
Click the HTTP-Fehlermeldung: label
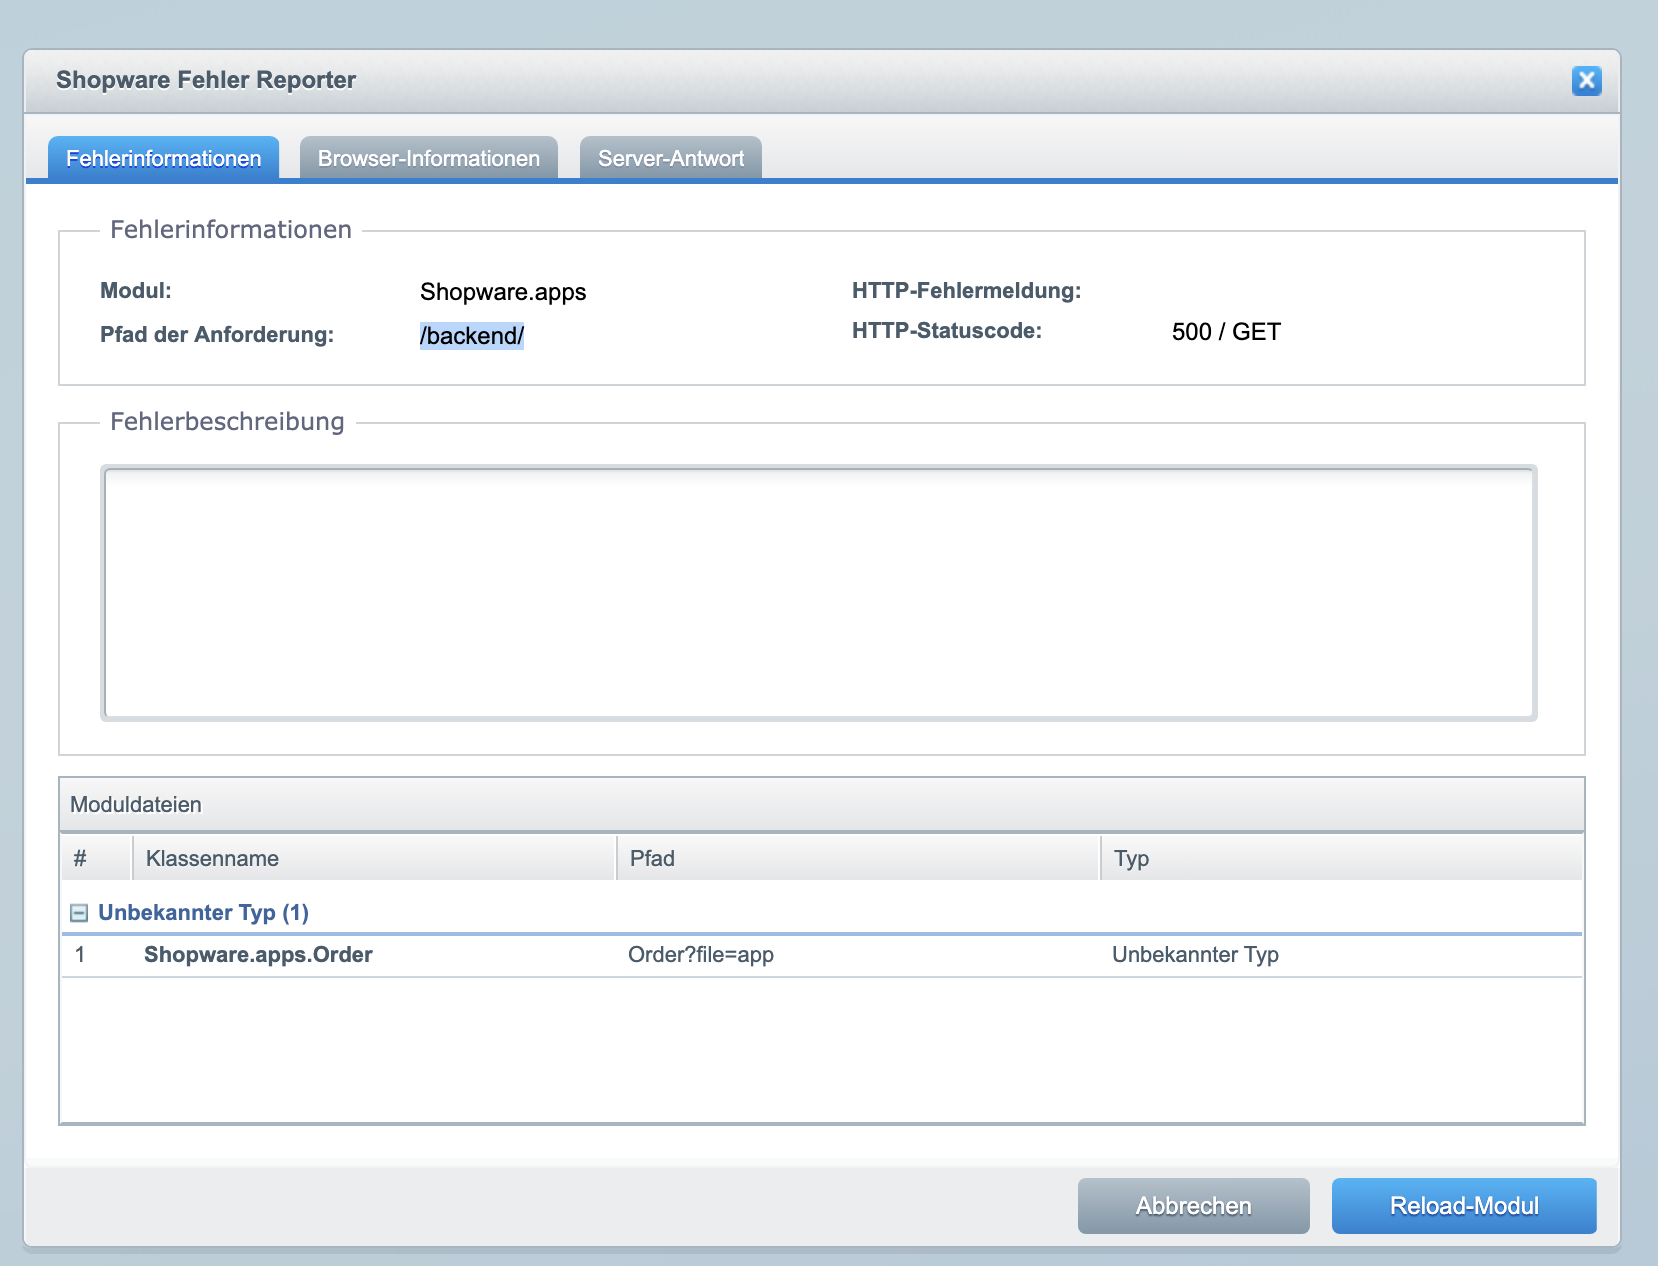tap(966, 291)
